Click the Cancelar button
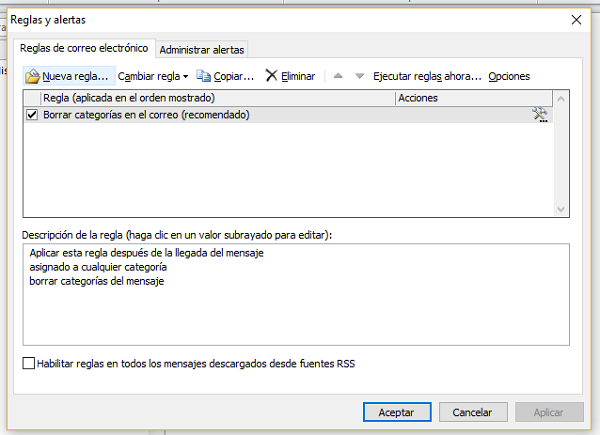The height and width of the screenshot is (435, 600). pos(473,412)
